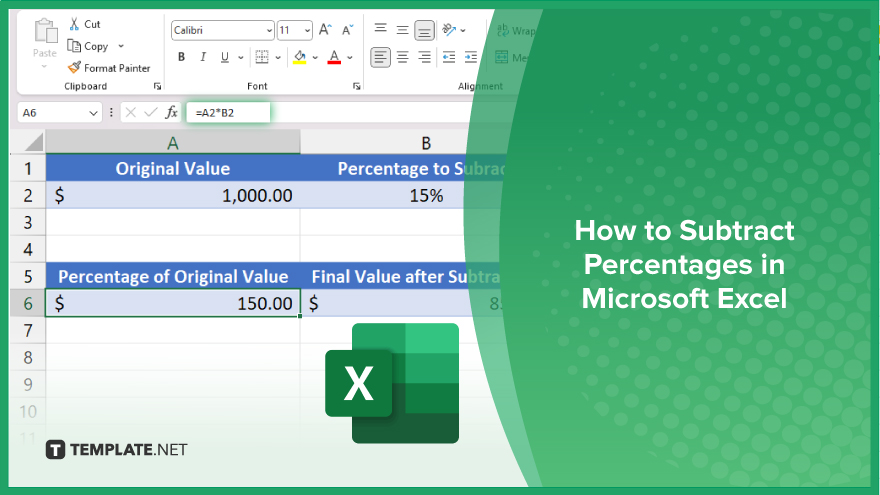
Task: Click the Wrap Text icon
Action: [x=502, y=30]
